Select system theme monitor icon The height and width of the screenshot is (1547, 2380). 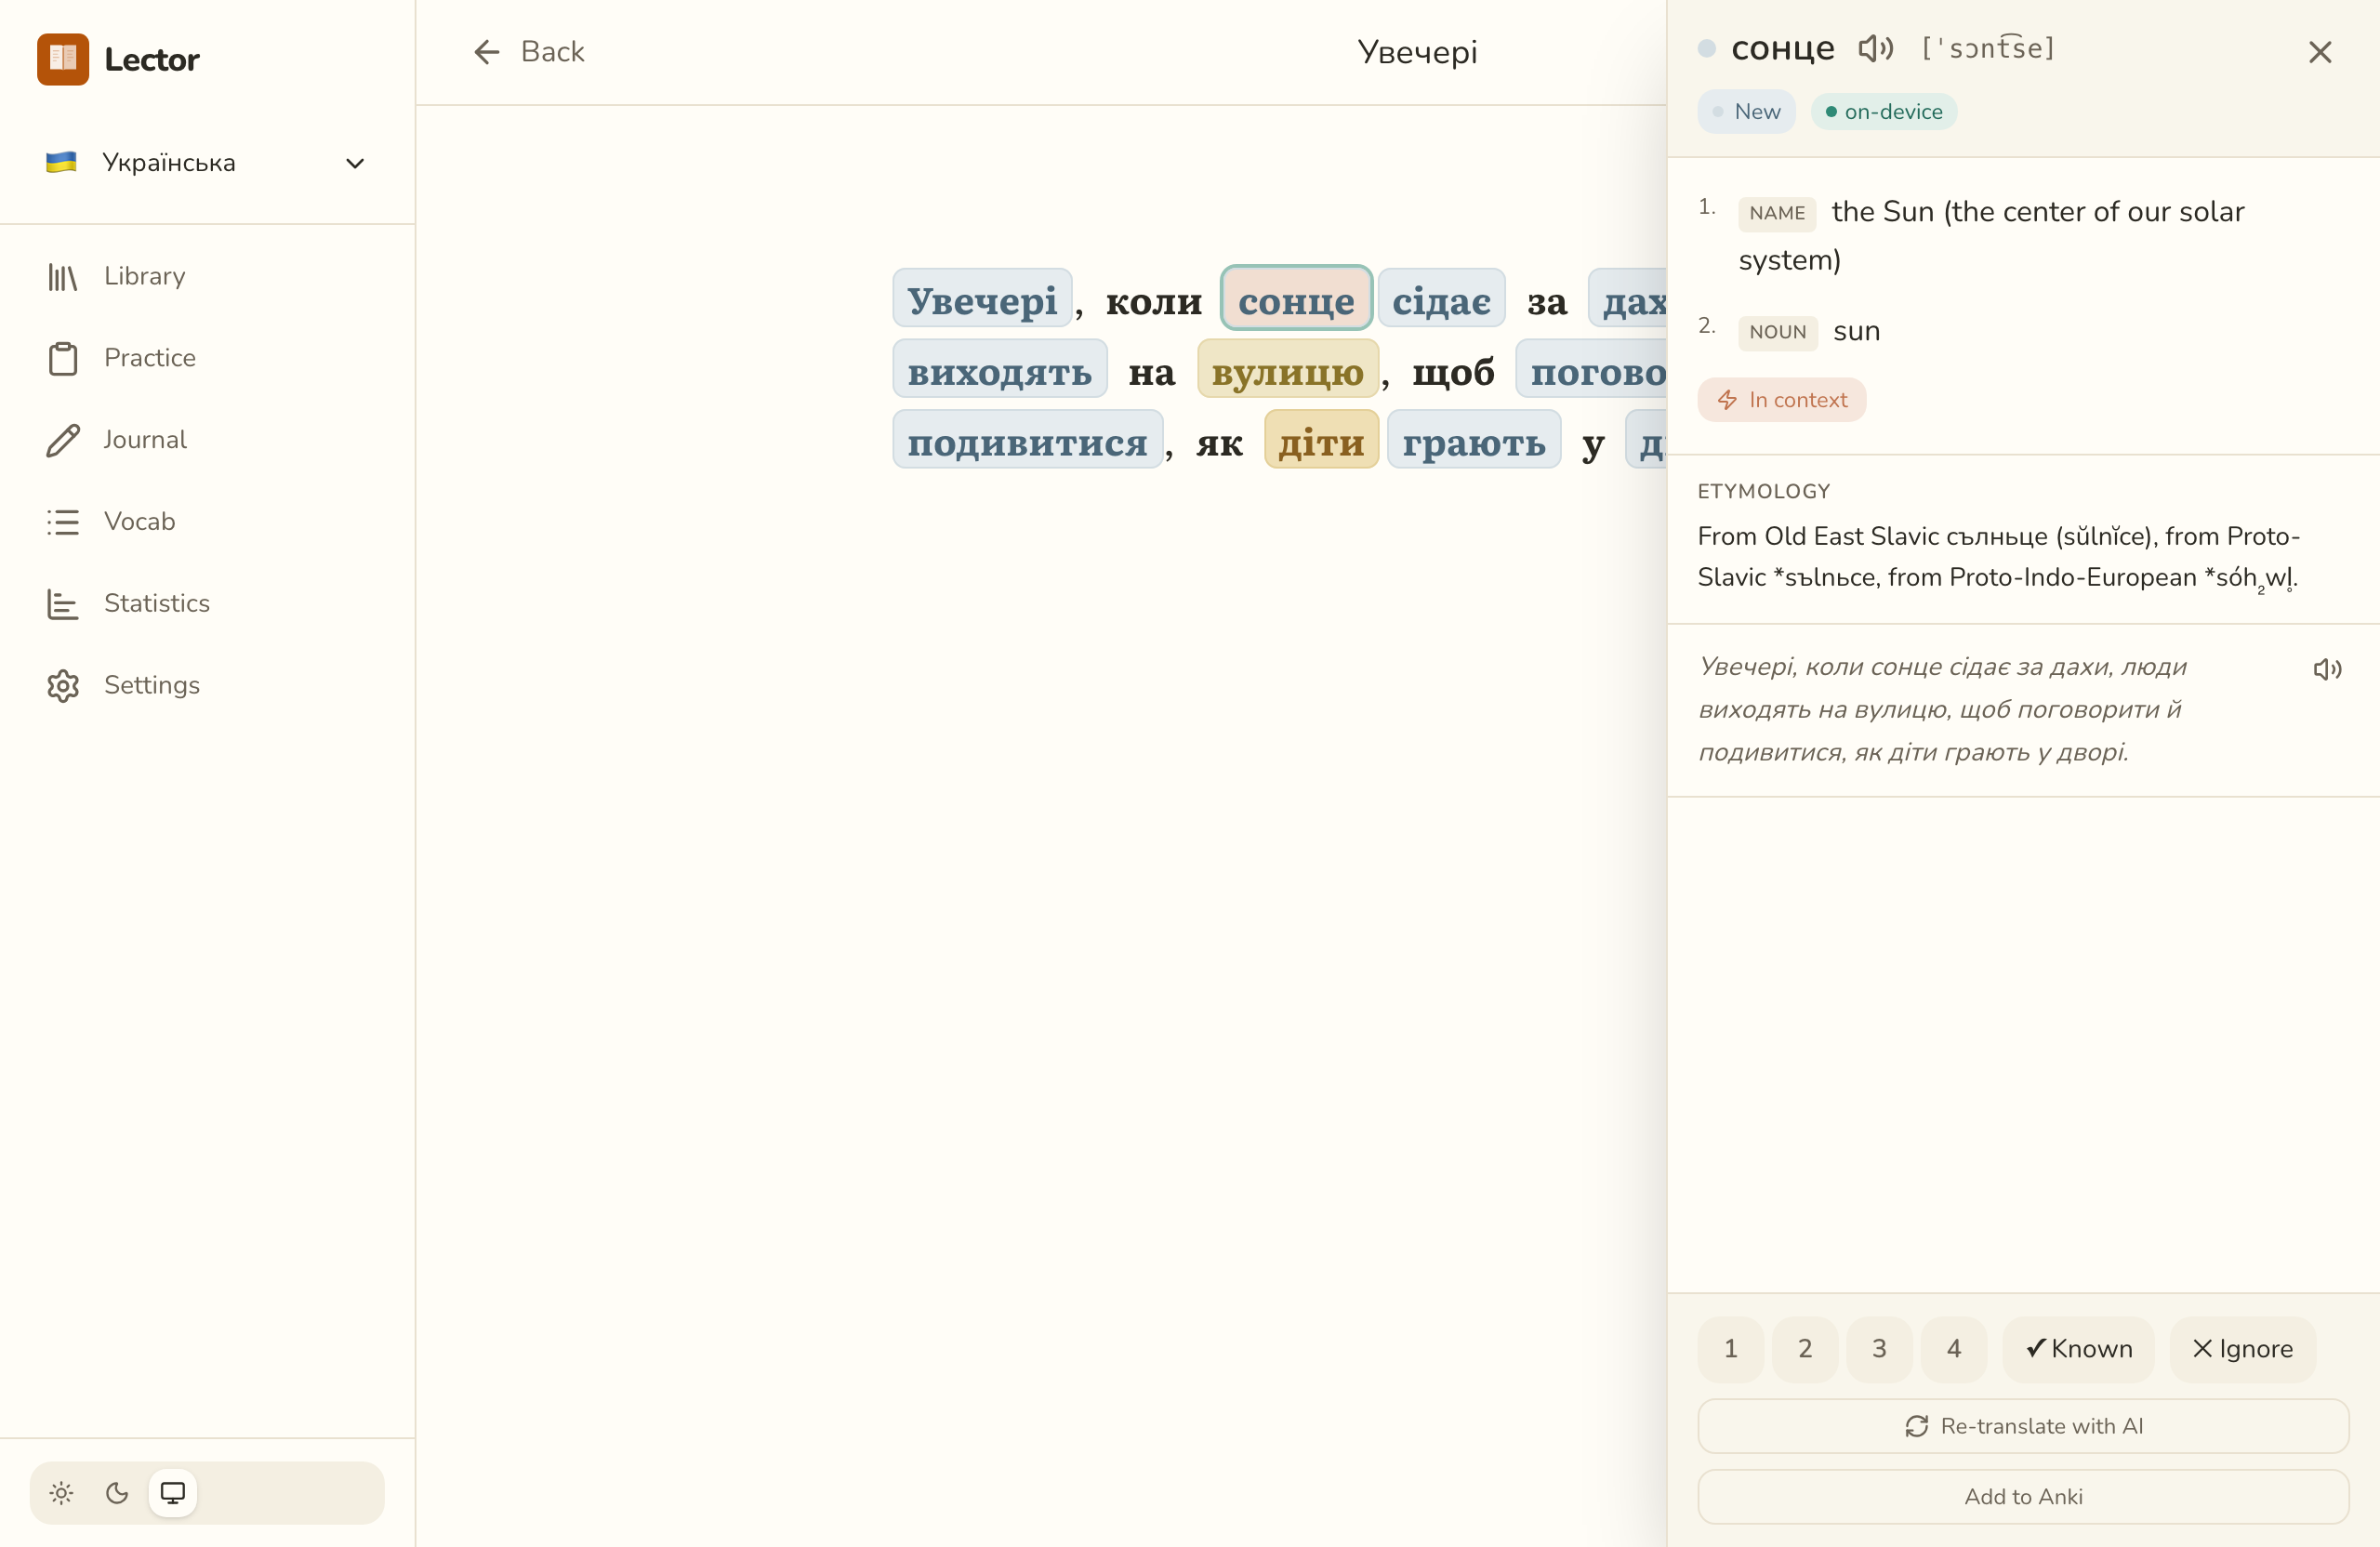click(x=173, y=1493)
